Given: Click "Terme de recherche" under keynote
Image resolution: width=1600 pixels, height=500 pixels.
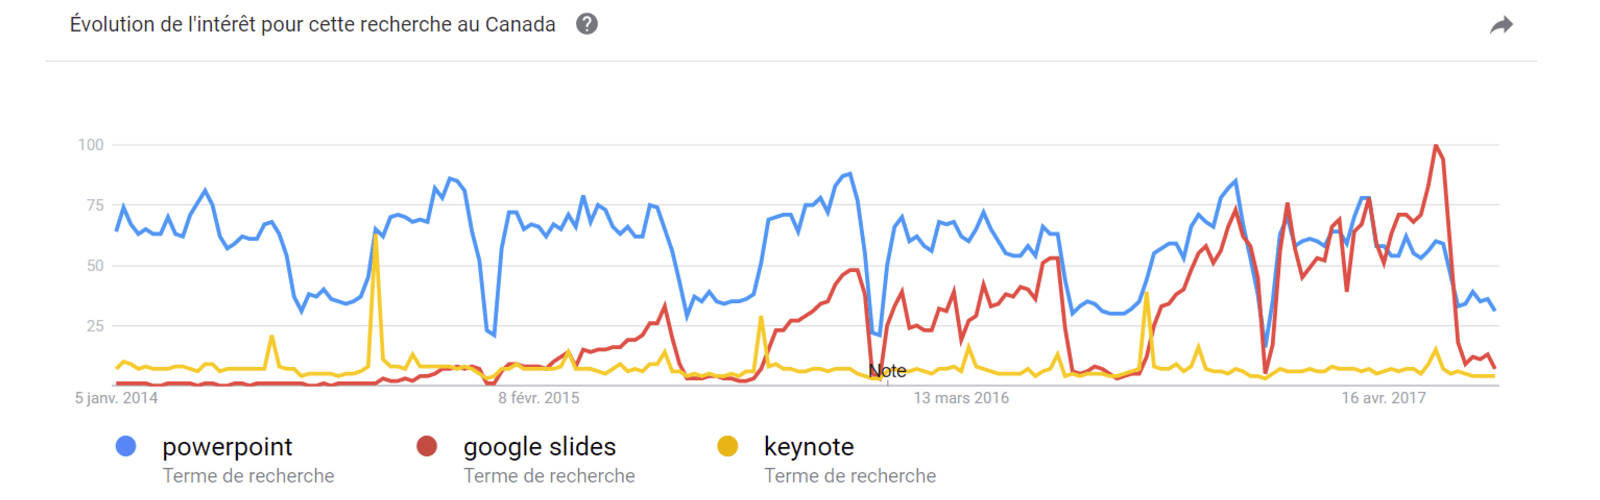Looking at the screenshot, I should [x=850, y=476].
